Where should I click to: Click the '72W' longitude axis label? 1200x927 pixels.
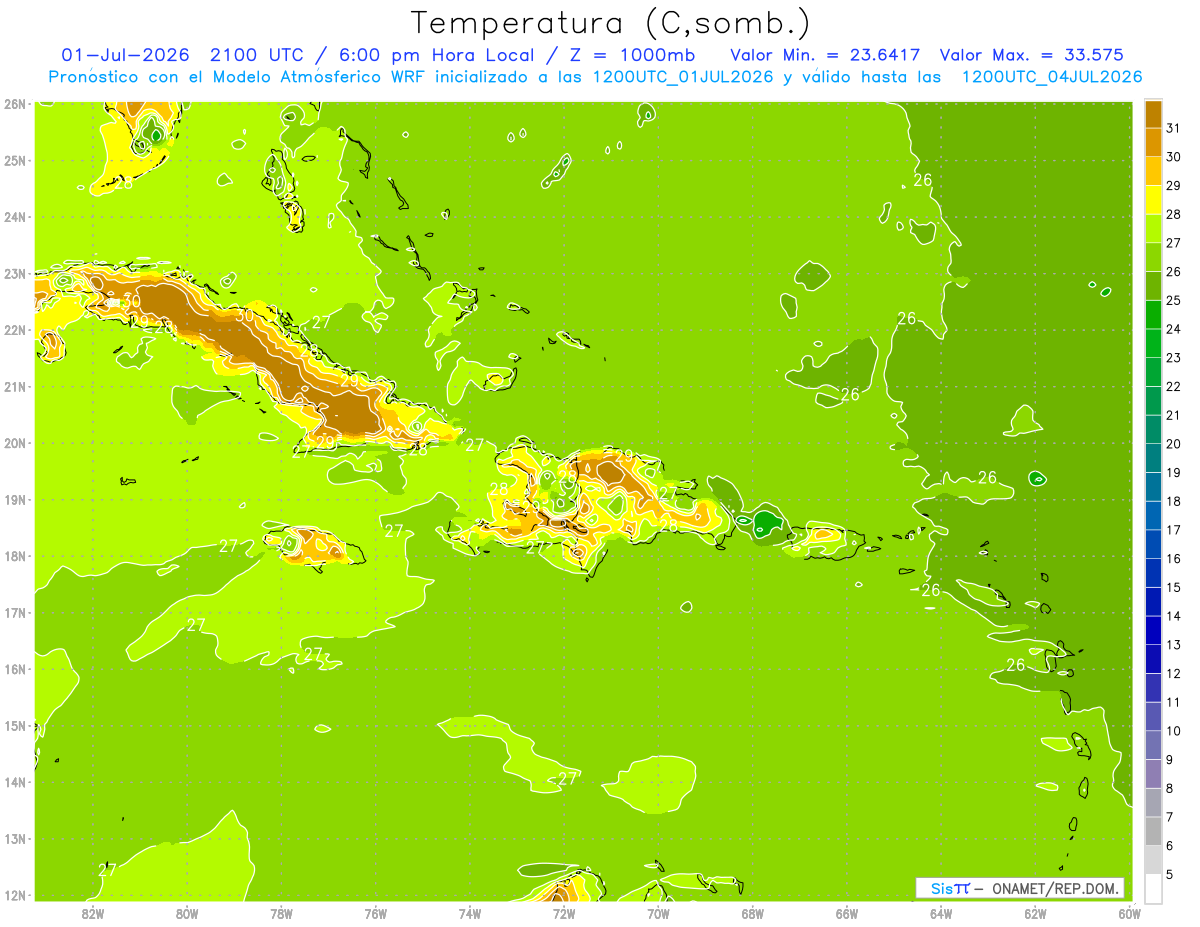pos(564,913)
